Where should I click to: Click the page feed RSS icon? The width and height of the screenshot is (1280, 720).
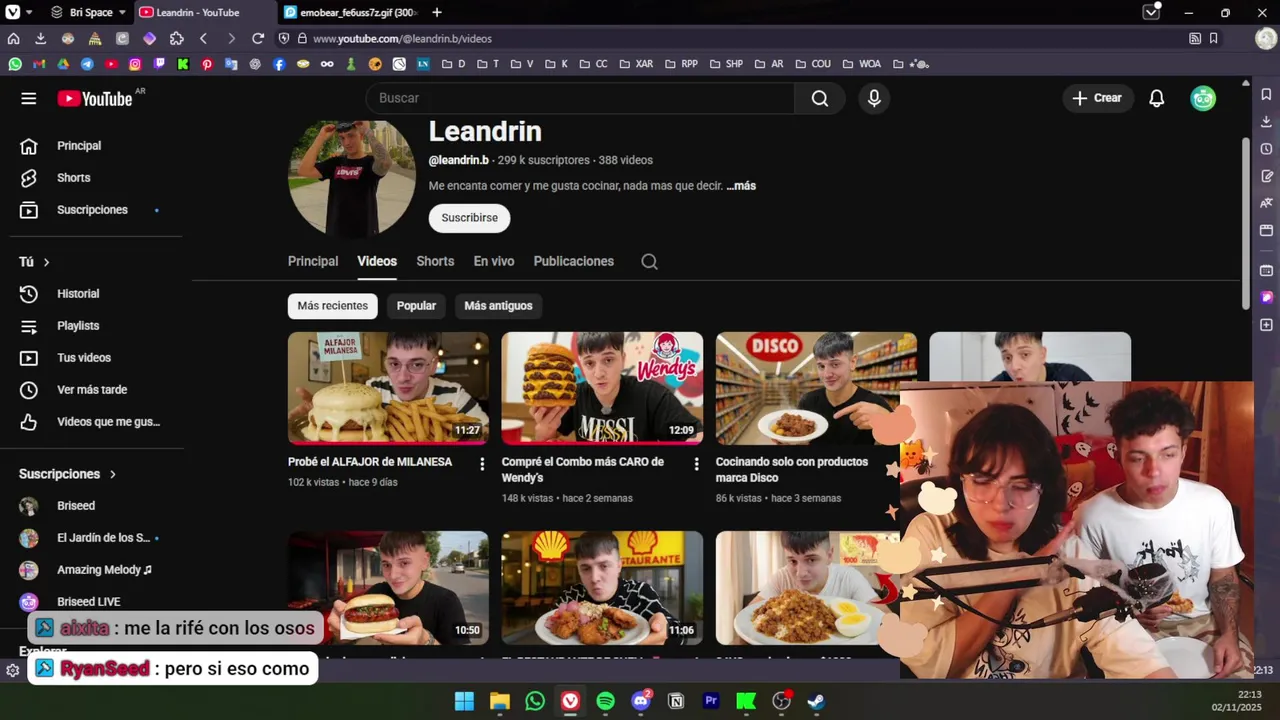point(1195,38)
